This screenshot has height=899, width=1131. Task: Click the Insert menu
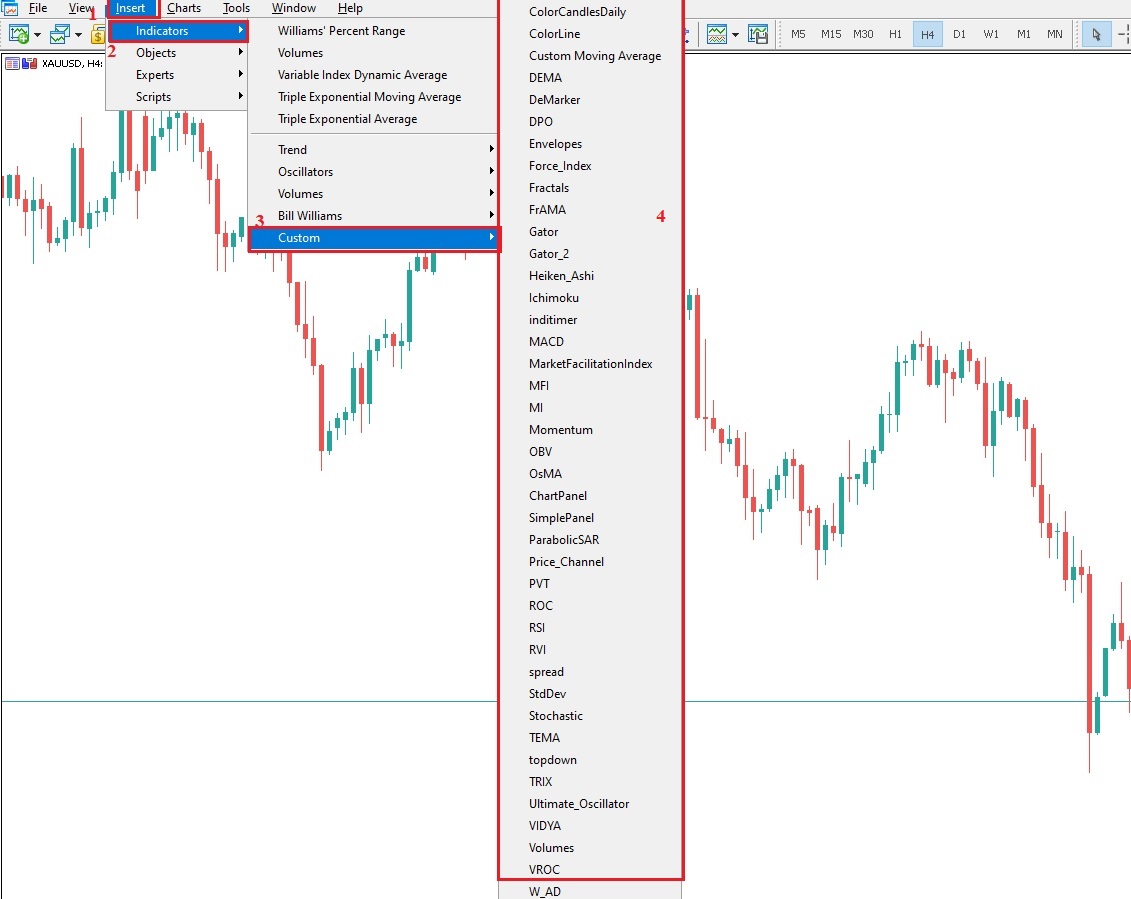click(131, 8)
